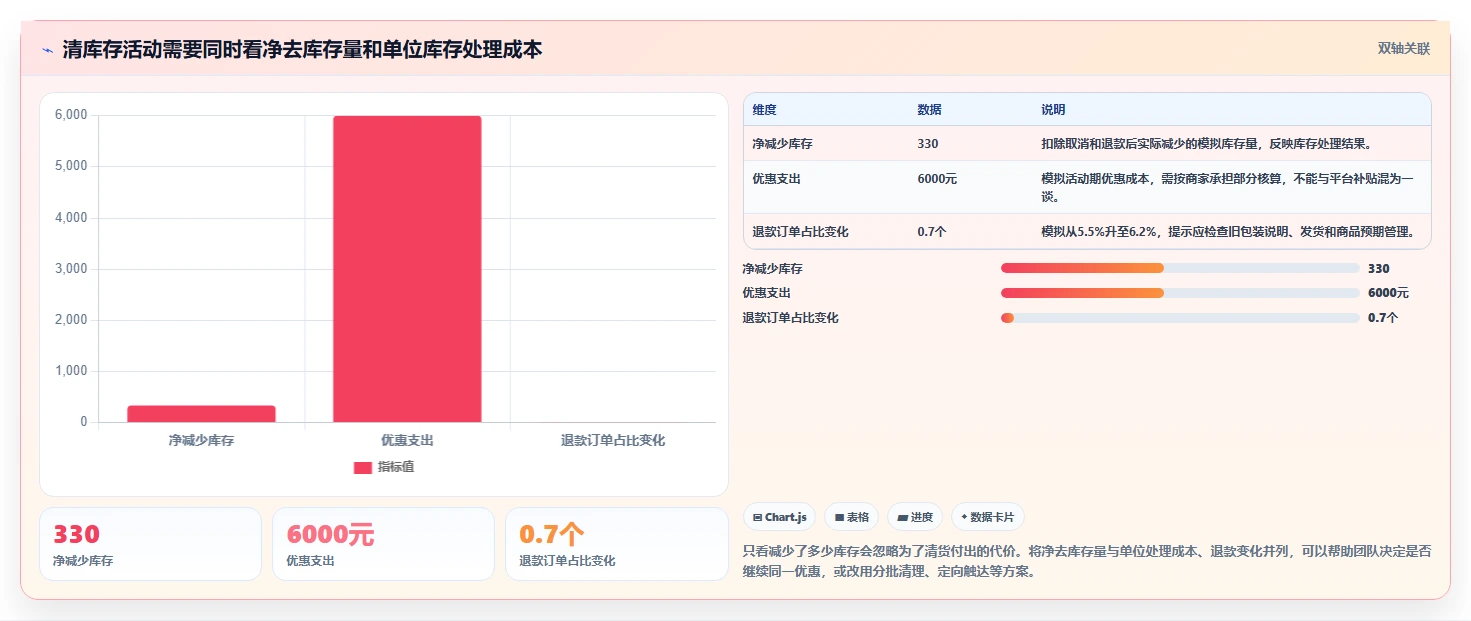The height and width of the screenshot is (621, 1471).
Task: Click the icon inside the Chart.js chip
Action: pyautogui.click(x=758, y=518)
